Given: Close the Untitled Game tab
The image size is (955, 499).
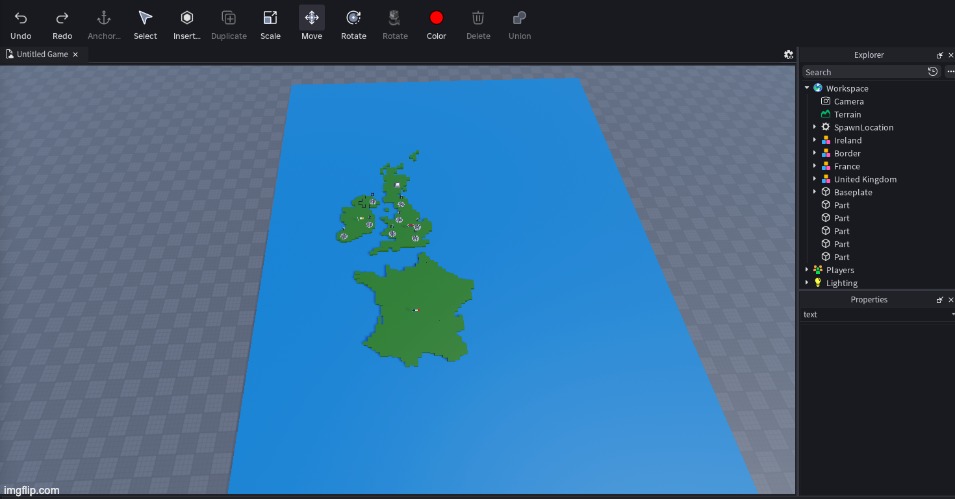Looking at the screenshot, I should click(x=75, y=54).
